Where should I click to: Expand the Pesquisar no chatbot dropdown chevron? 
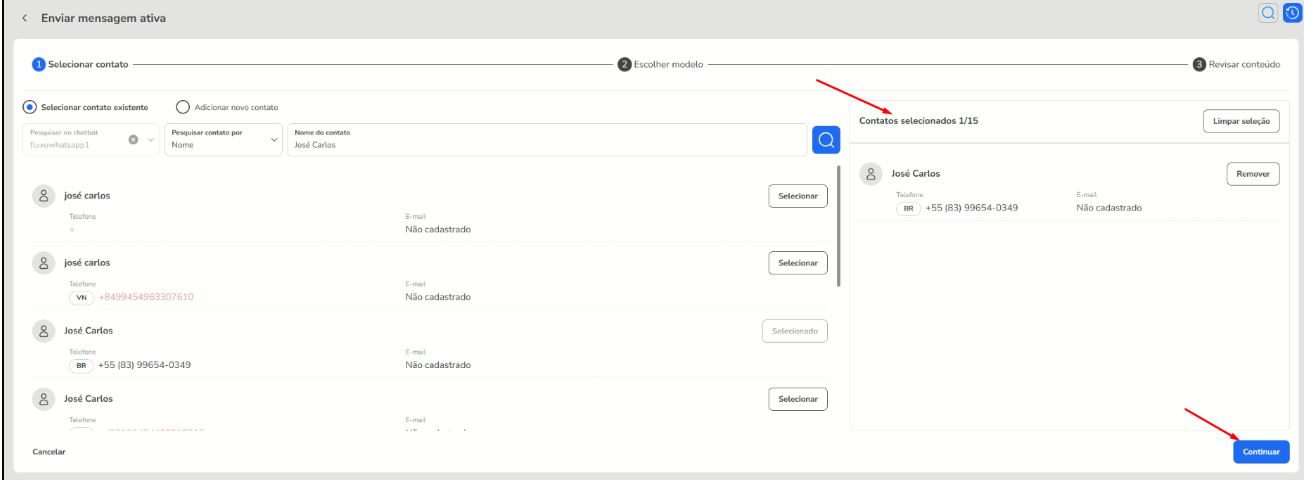pyautogui.click(x=151, y=140)
